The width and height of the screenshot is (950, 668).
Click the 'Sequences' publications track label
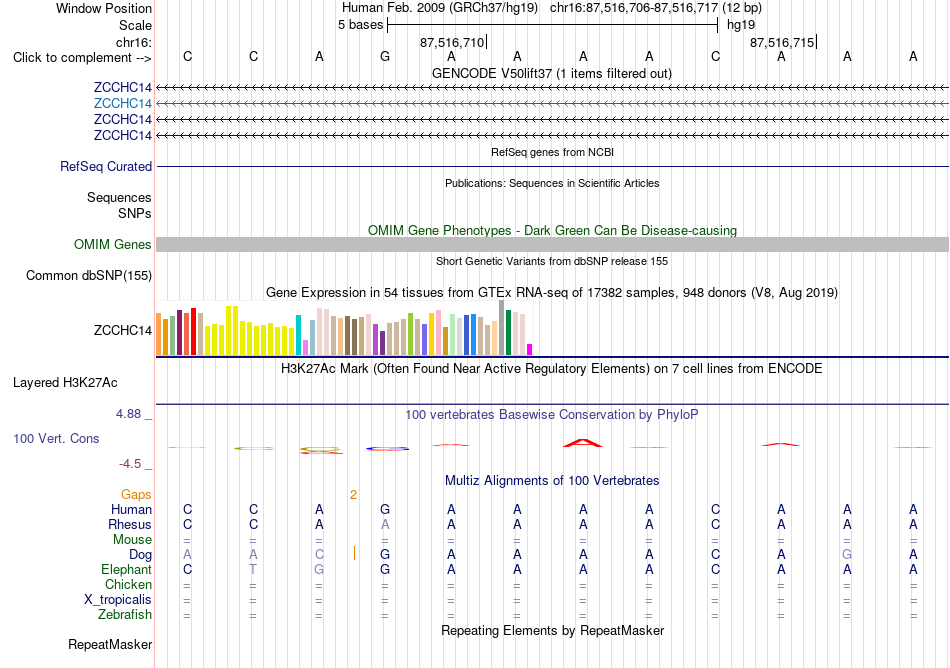point(119,197)
